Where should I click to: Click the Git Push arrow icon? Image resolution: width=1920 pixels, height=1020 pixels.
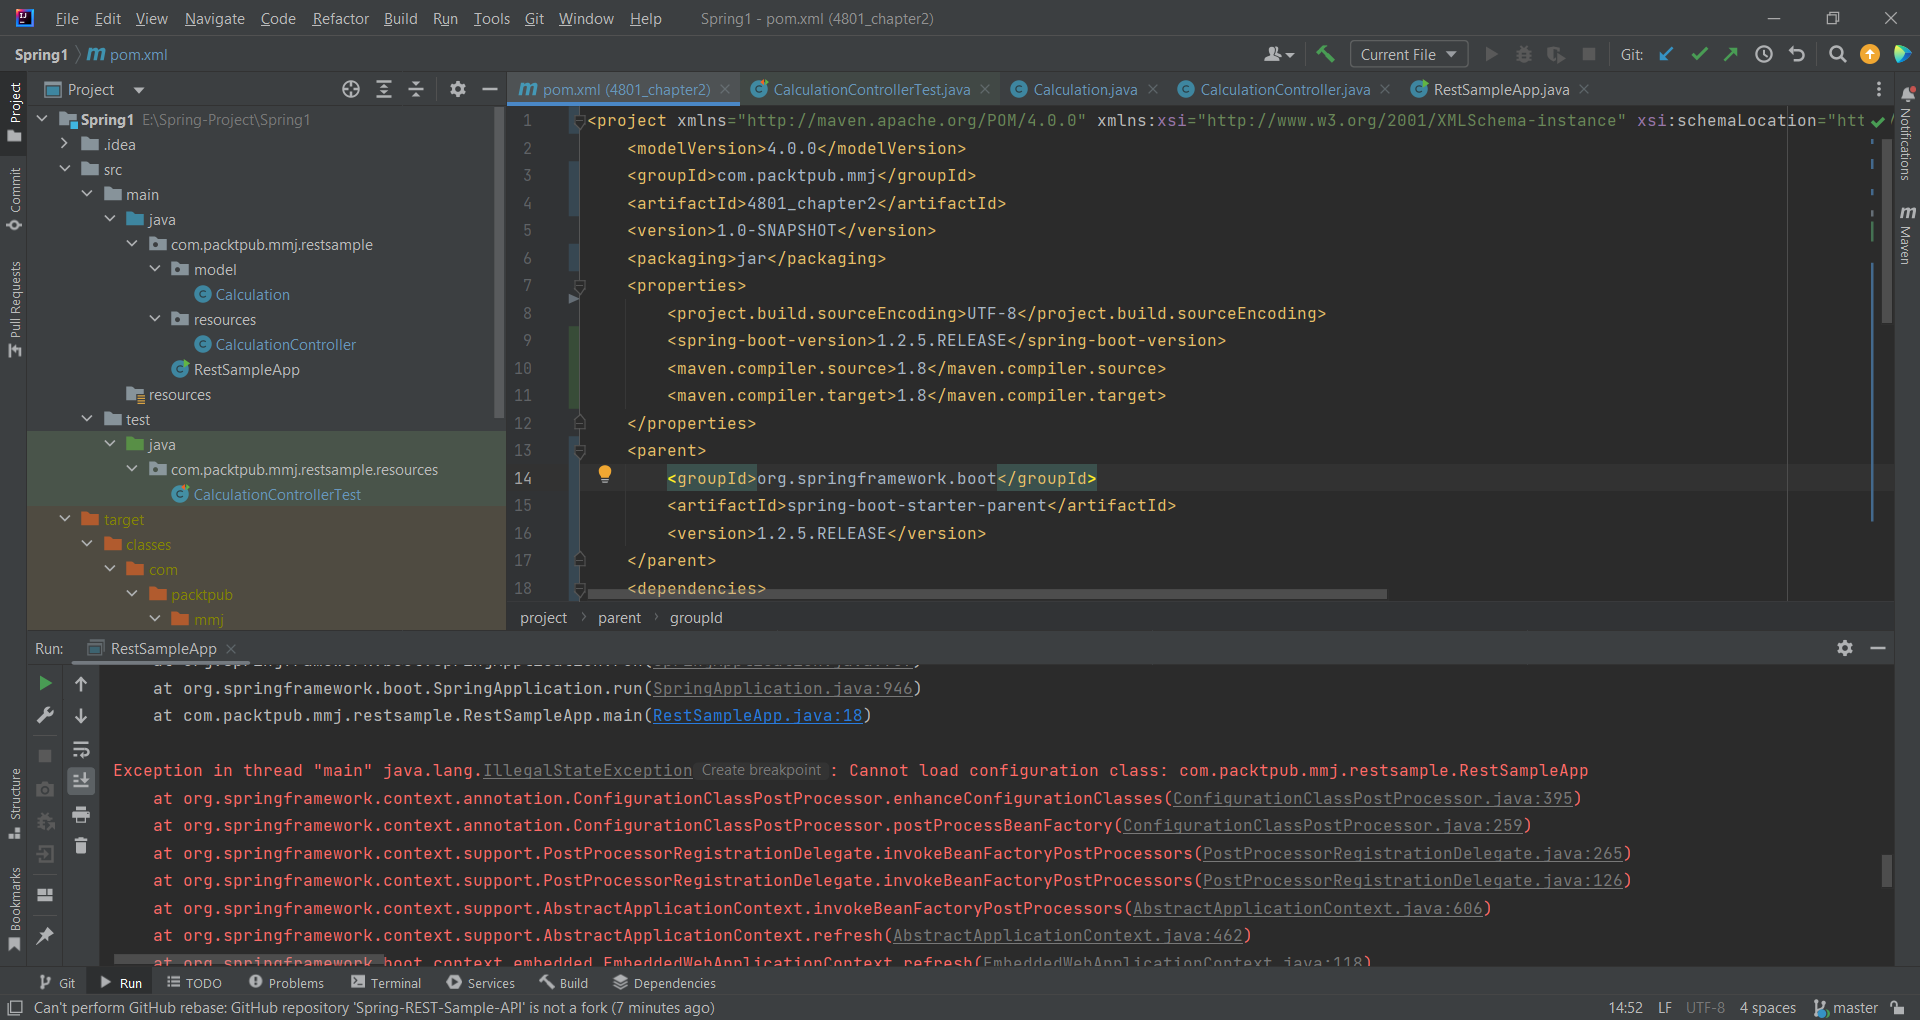1731,54
